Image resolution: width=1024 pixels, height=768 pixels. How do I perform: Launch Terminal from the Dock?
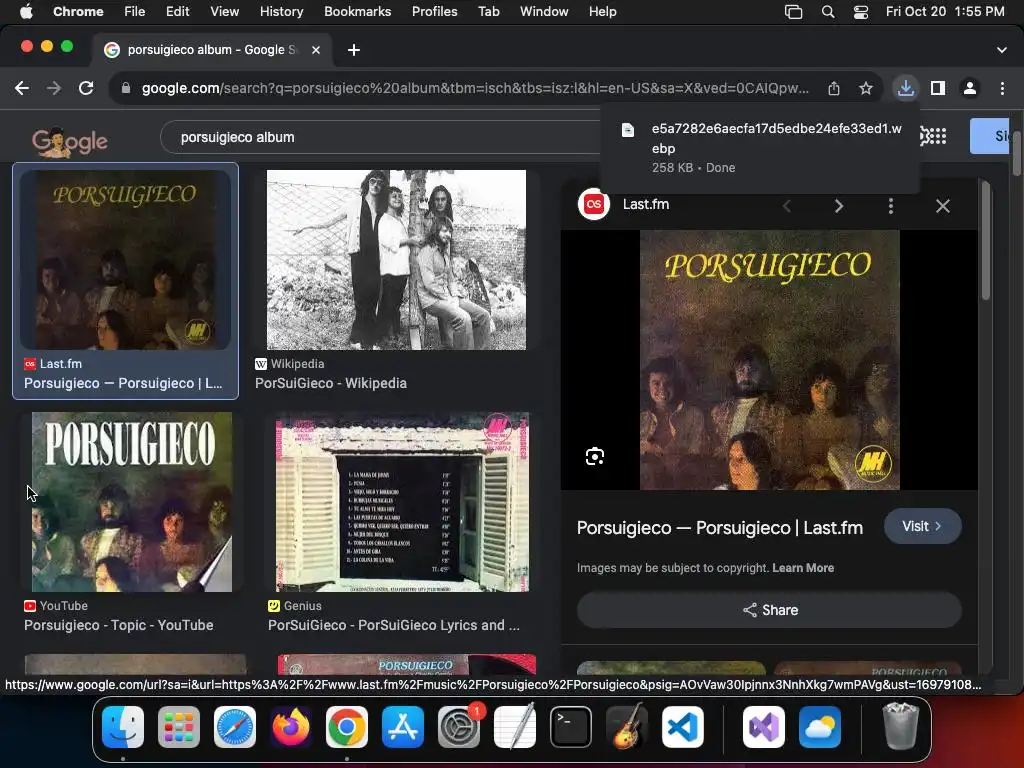[571, 727]
